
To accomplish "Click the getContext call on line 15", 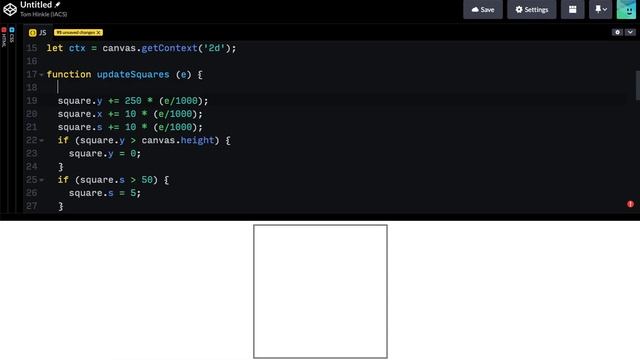I will 169,48.
